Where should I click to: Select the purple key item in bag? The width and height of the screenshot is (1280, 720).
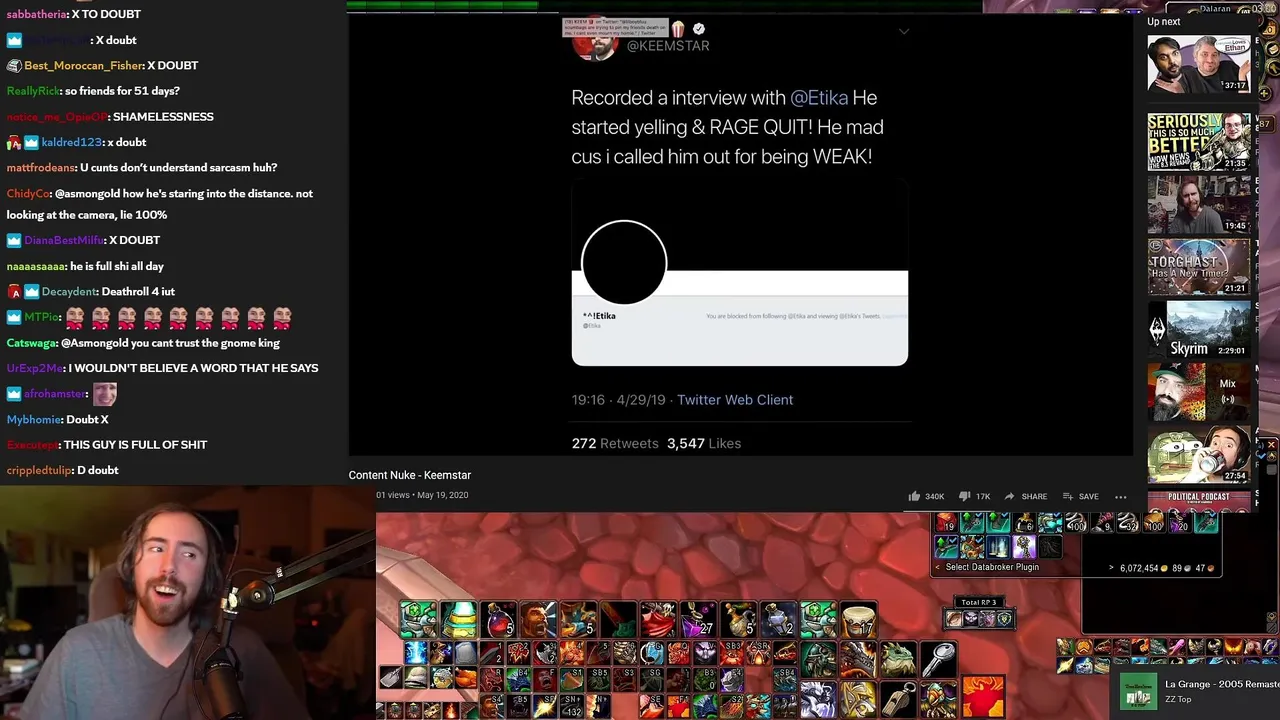coord(1024,547)
